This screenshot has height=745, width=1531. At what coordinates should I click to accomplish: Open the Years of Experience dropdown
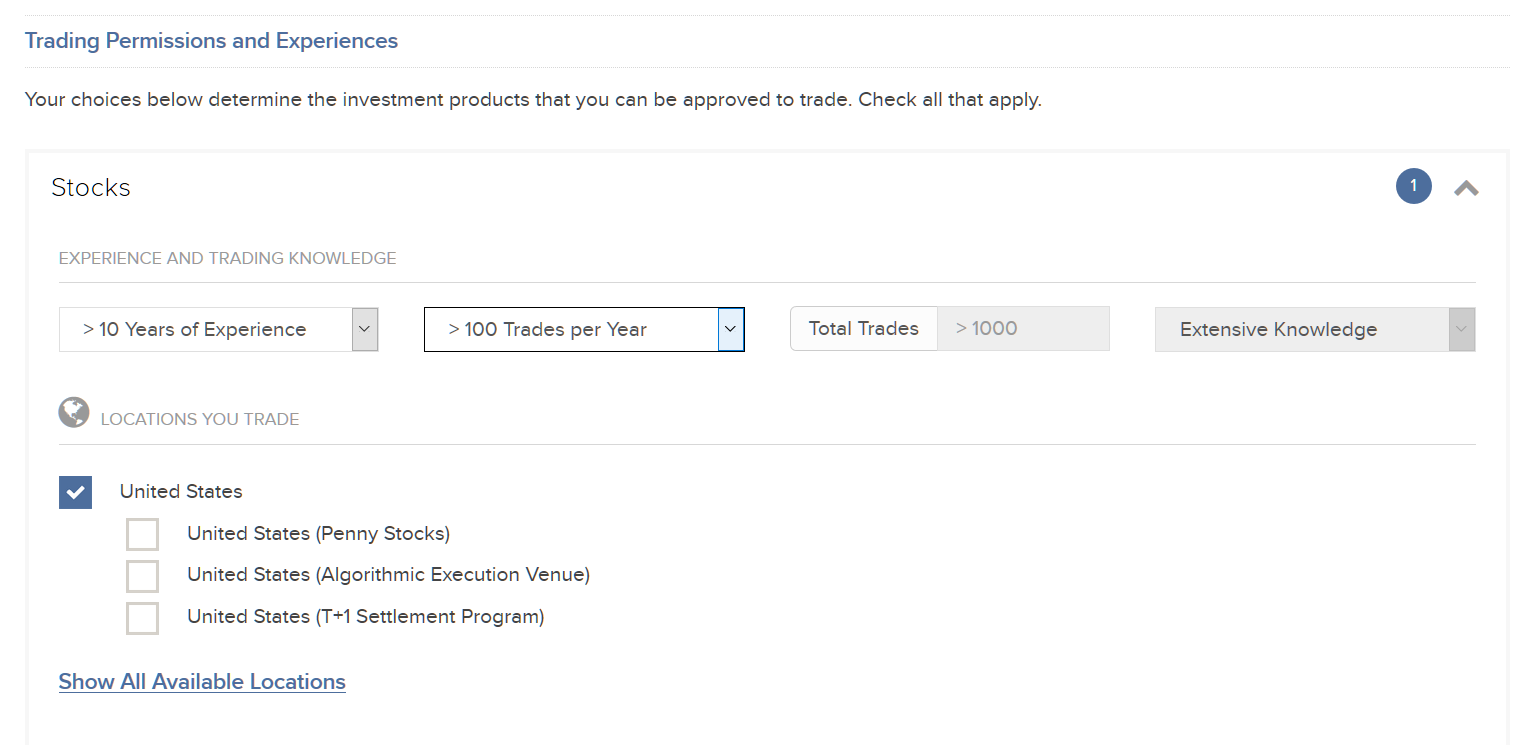[219, 330]
